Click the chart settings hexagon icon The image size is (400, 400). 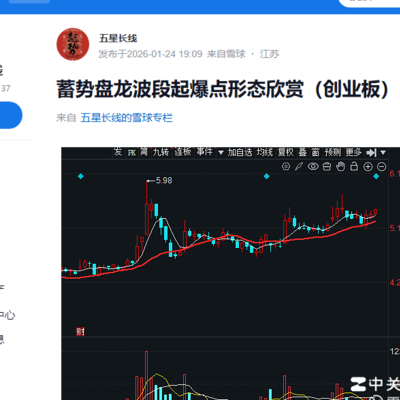pos(286,166)
